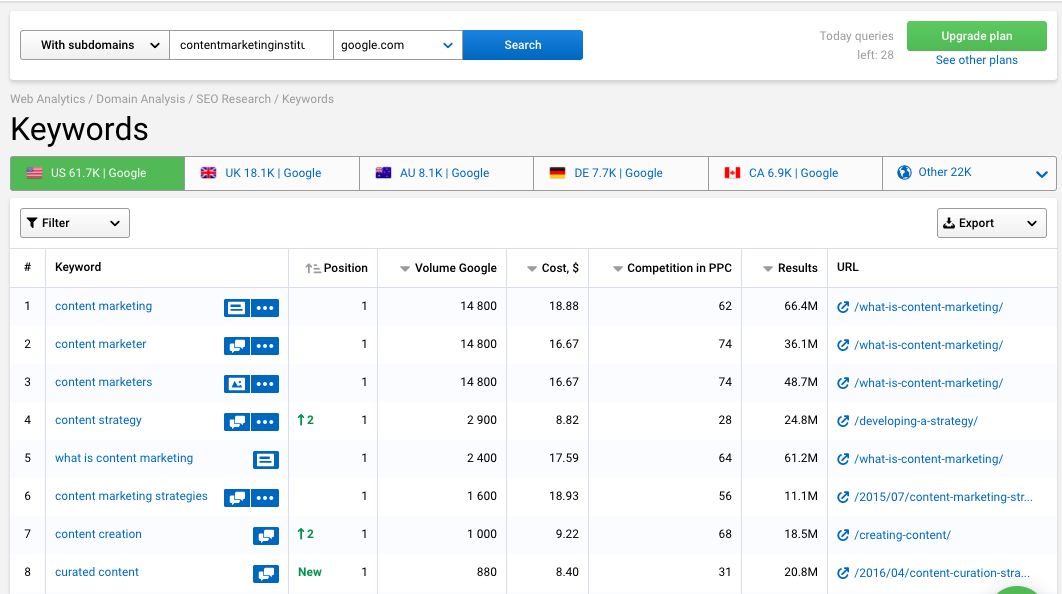Open the 'content marketer' keyword link
The image size is (1062, 594).
pyautogui.click(x=100, y=344)
